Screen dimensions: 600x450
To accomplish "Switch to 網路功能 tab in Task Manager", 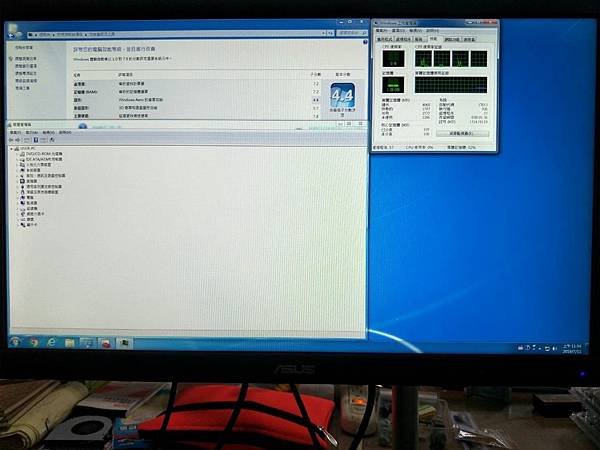I will tap(452, 39).
